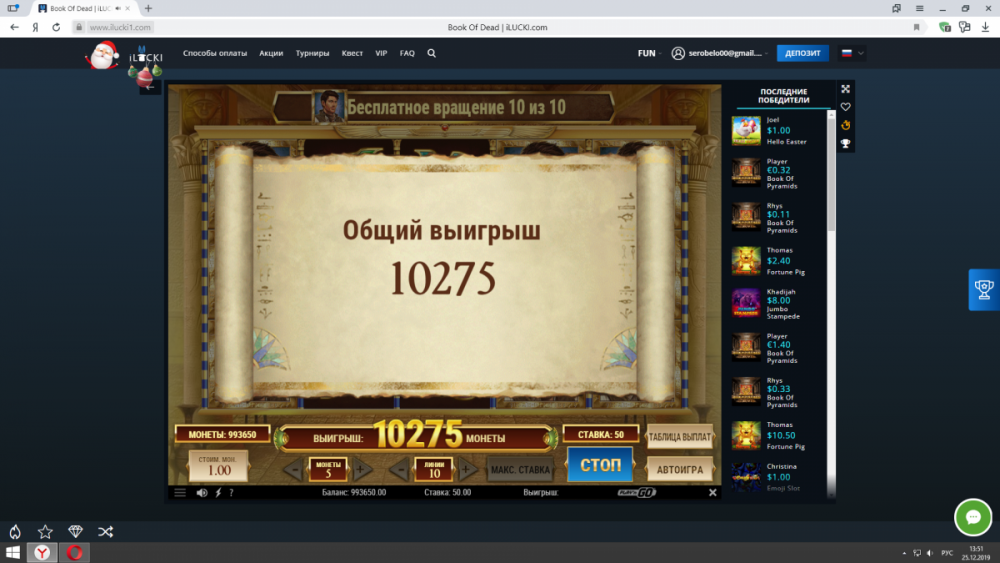Increase coins with the plus stepper
Viewport: 1000px width, 563px height.
point(362,469)
